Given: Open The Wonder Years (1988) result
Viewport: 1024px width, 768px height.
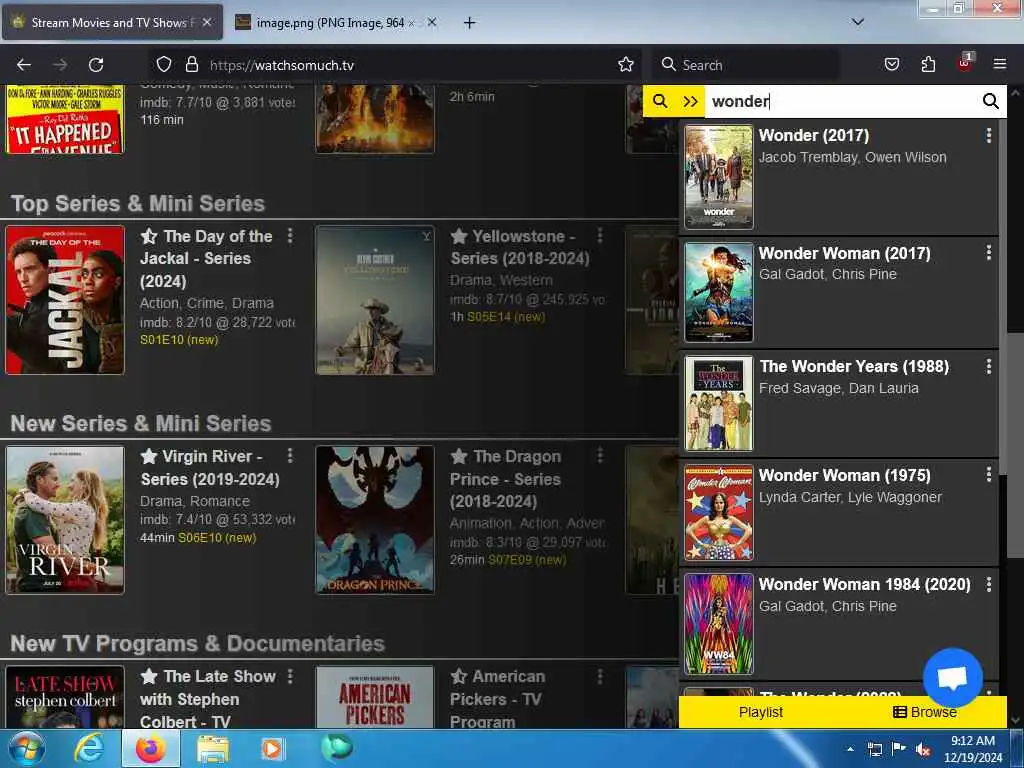Looking at the screenshot, I should [839, 404].
